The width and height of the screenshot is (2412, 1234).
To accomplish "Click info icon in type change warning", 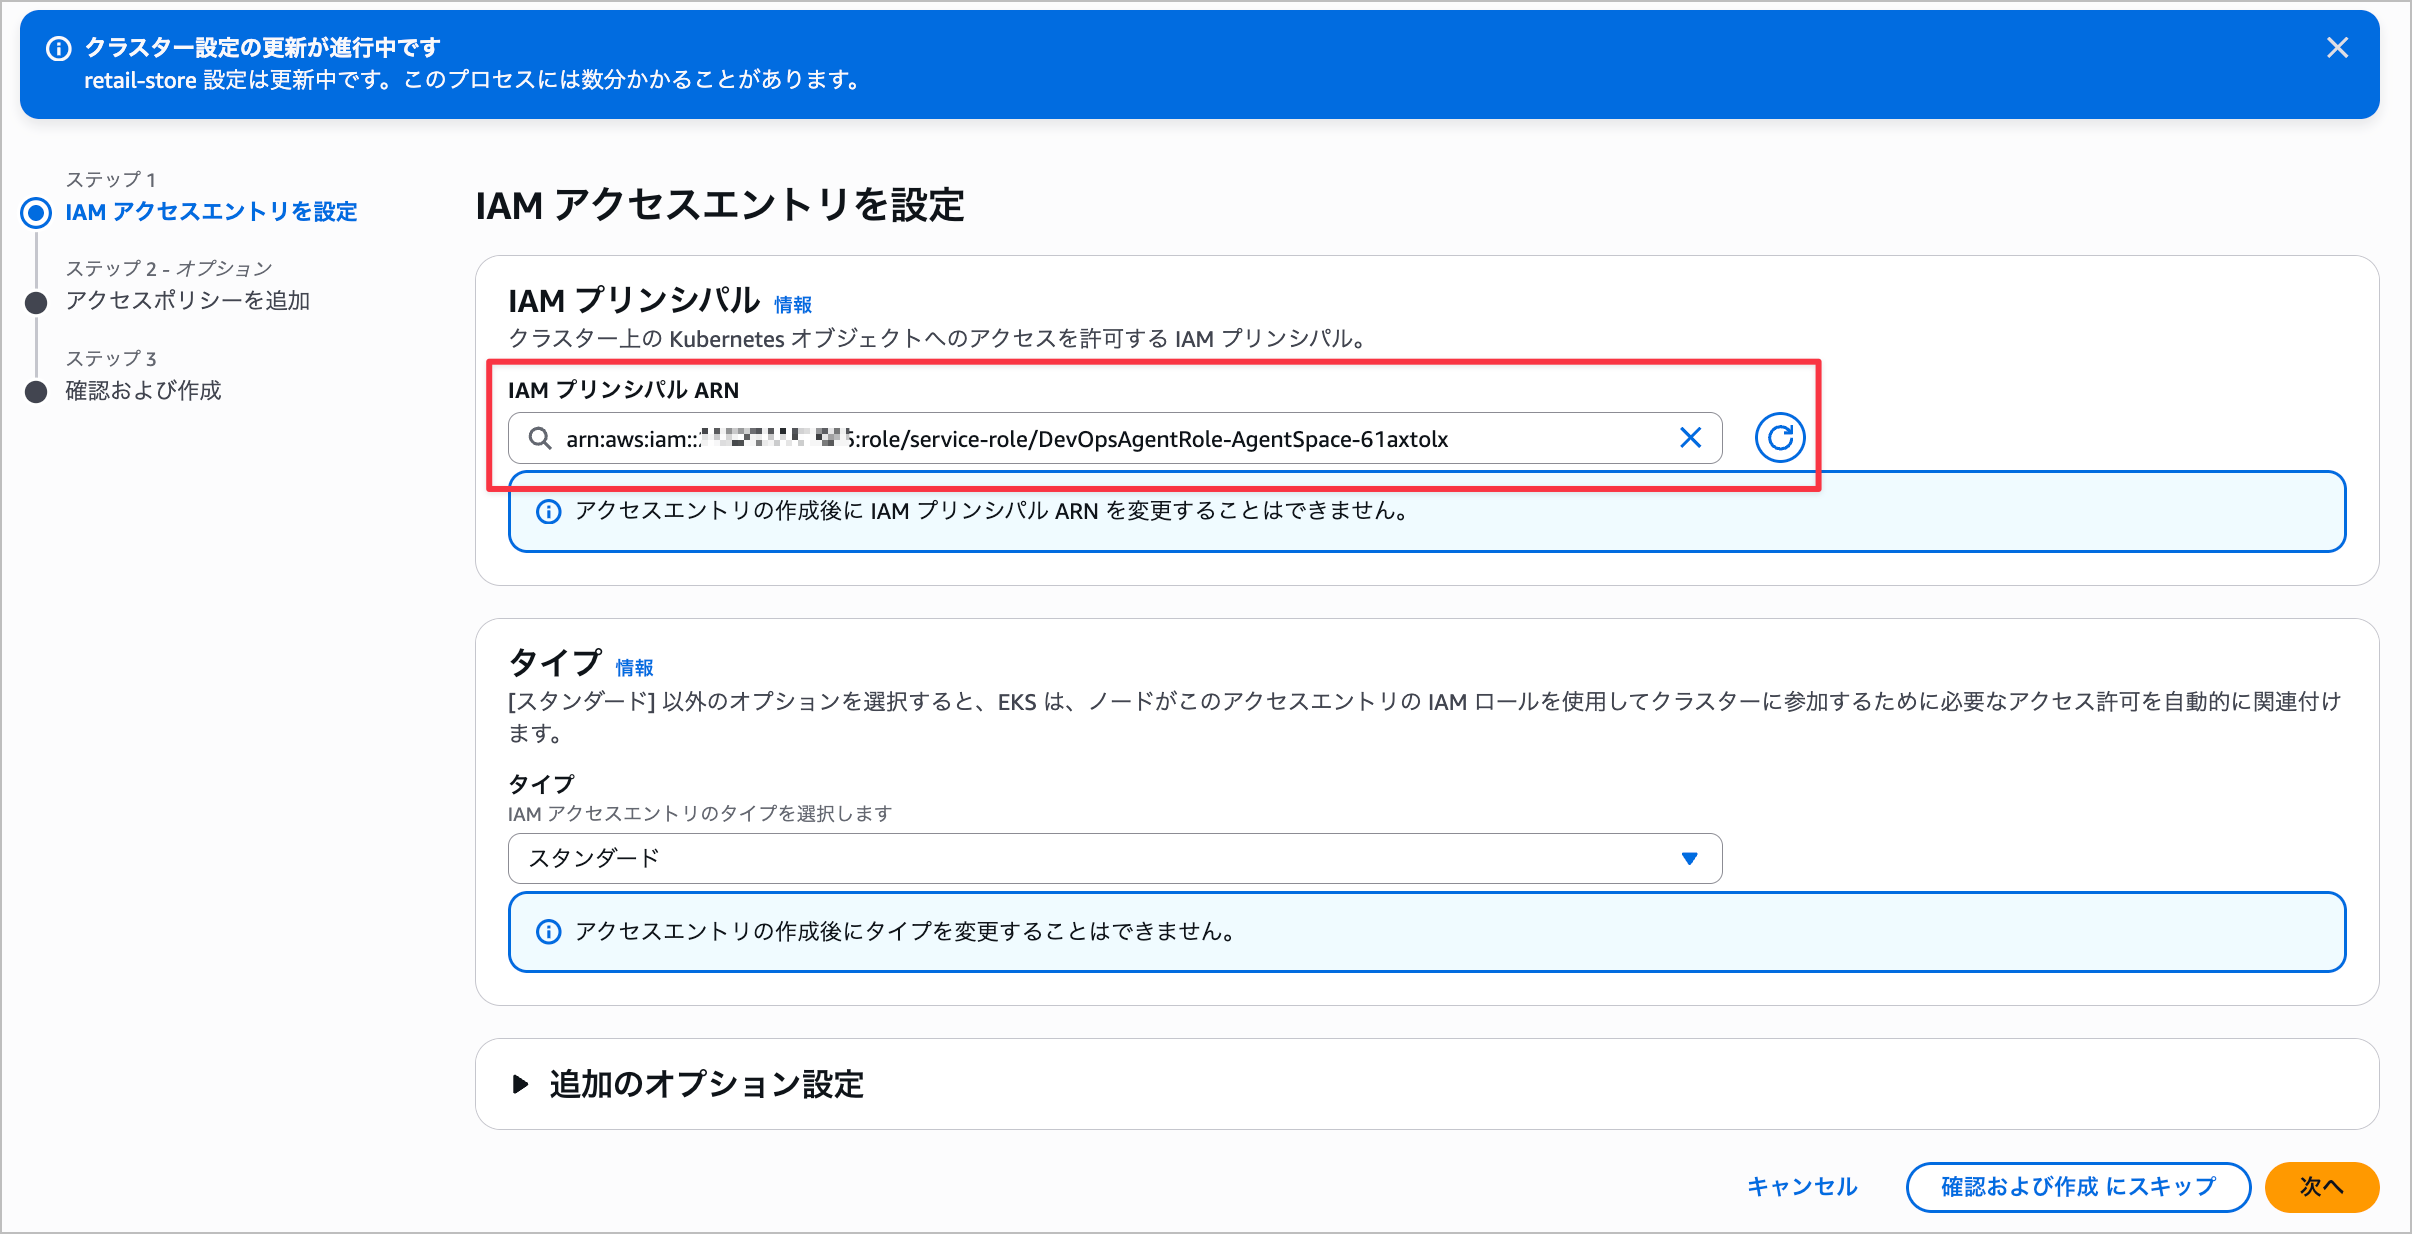I will (x=548, y=932).
